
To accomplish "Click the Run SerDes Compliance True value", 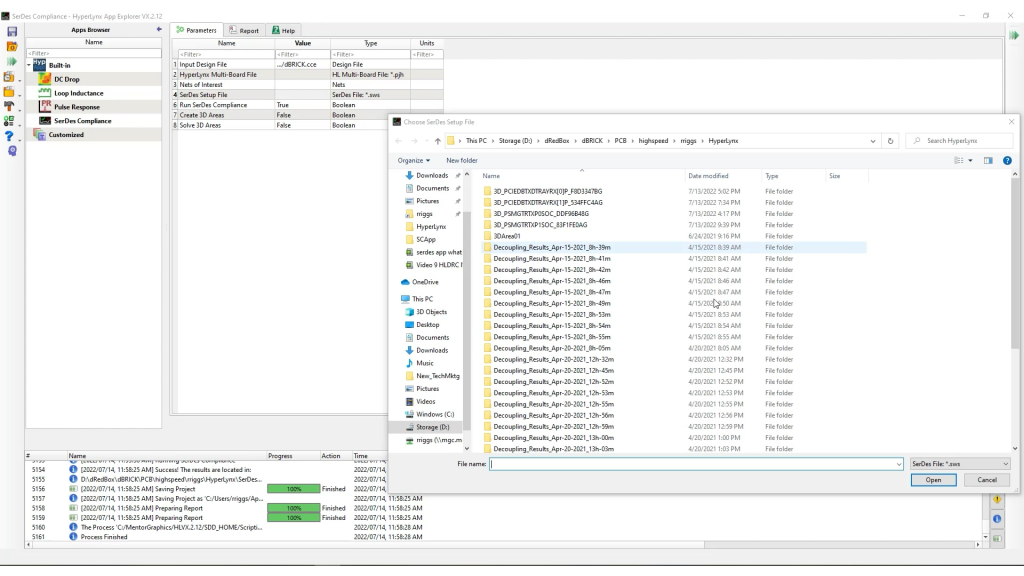I will pyautogui.click(x=302, y=105).
